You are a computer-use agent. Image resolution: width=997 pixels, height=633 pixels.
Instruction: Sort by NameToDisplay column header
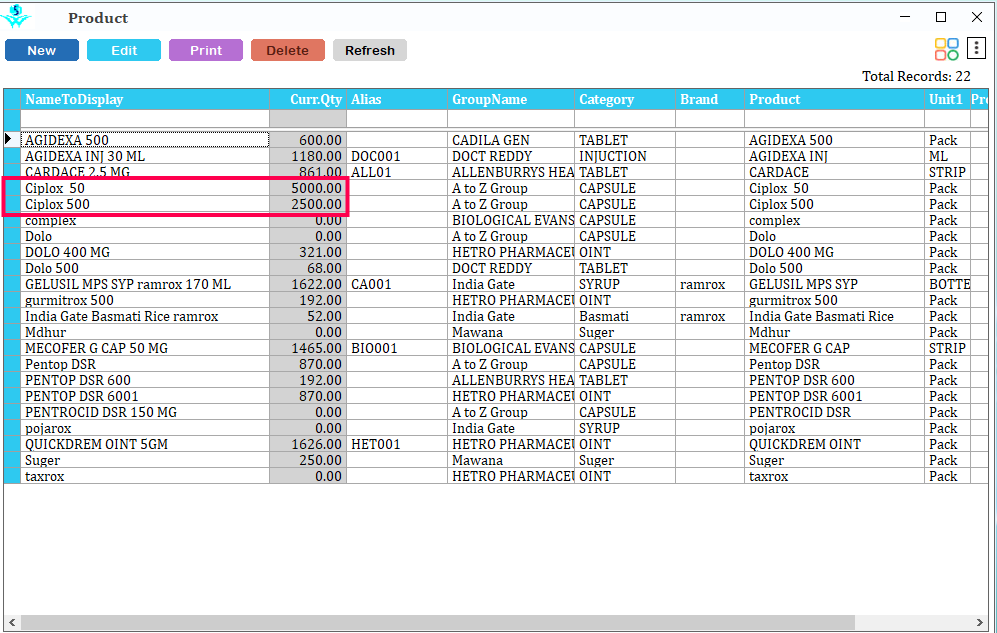point(145,99)
